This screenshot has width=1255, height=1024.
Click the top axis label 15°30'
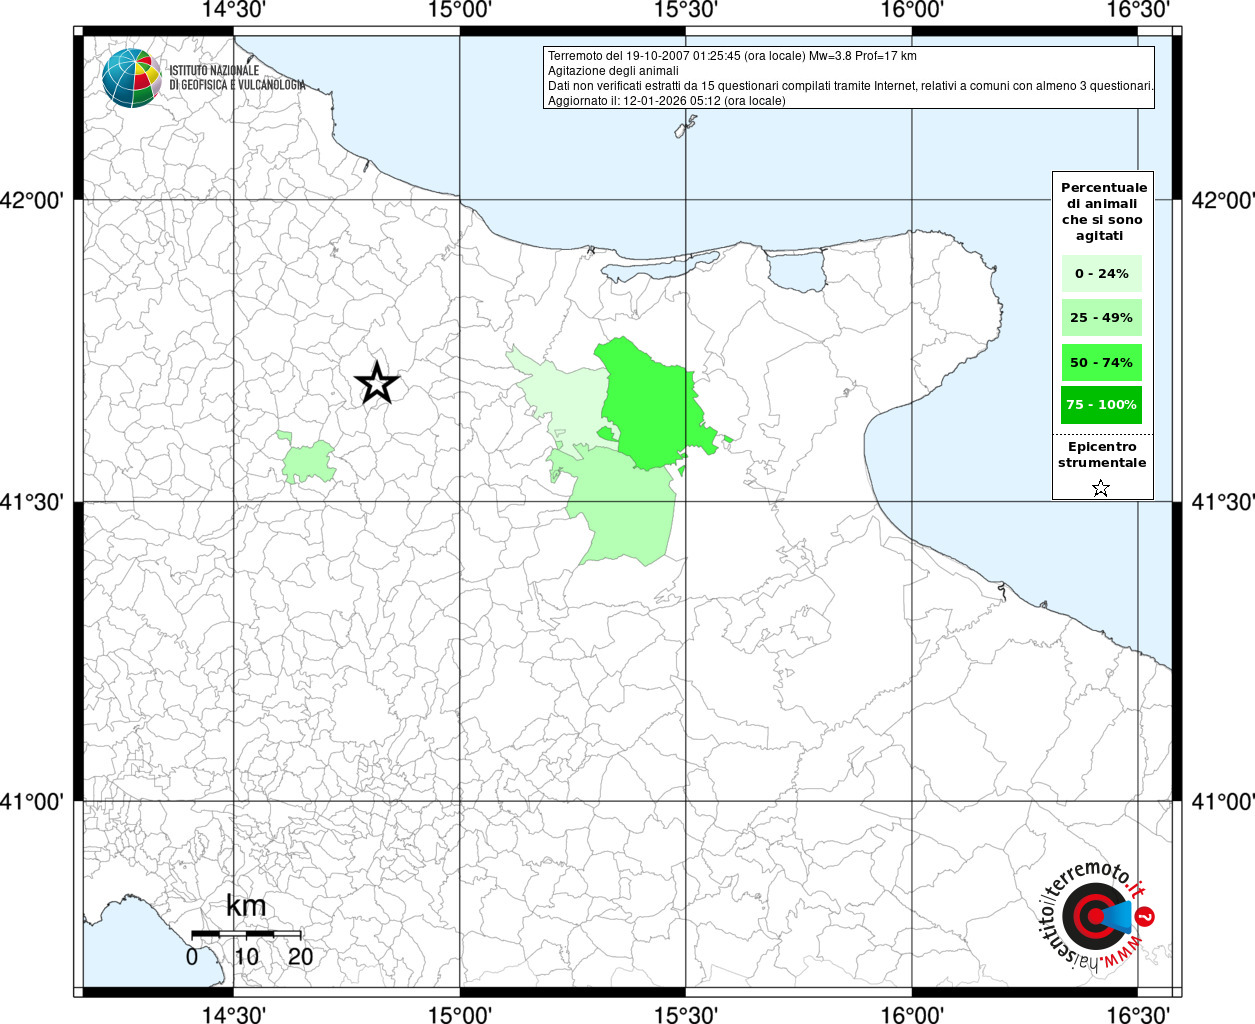pos(686,10)
